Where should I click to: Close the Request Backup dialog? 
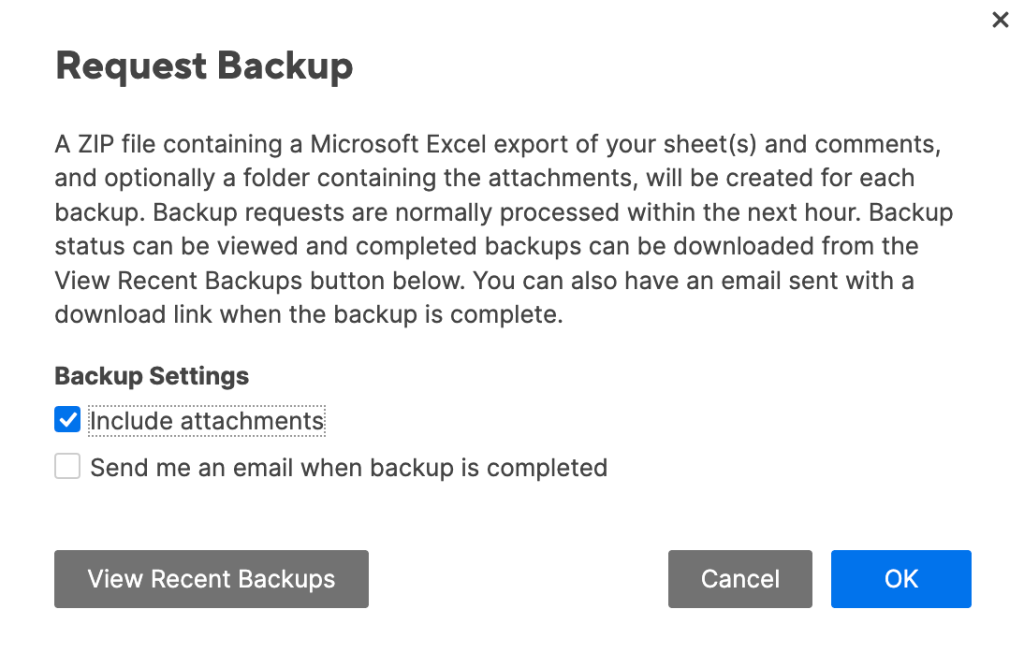(999, 20)
